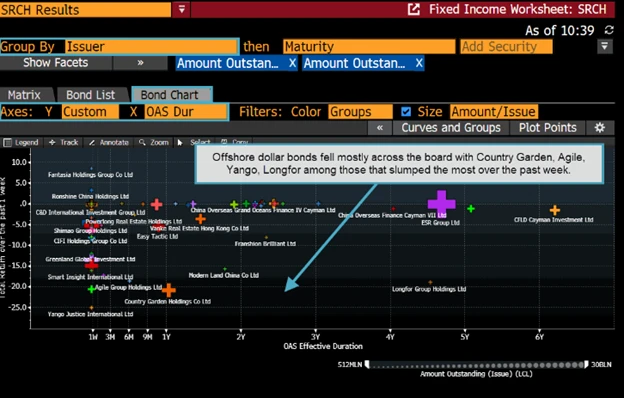Remove the second Amount Outstanding filter chip
This screenshot has width=624, height=398.
point(419,63)
